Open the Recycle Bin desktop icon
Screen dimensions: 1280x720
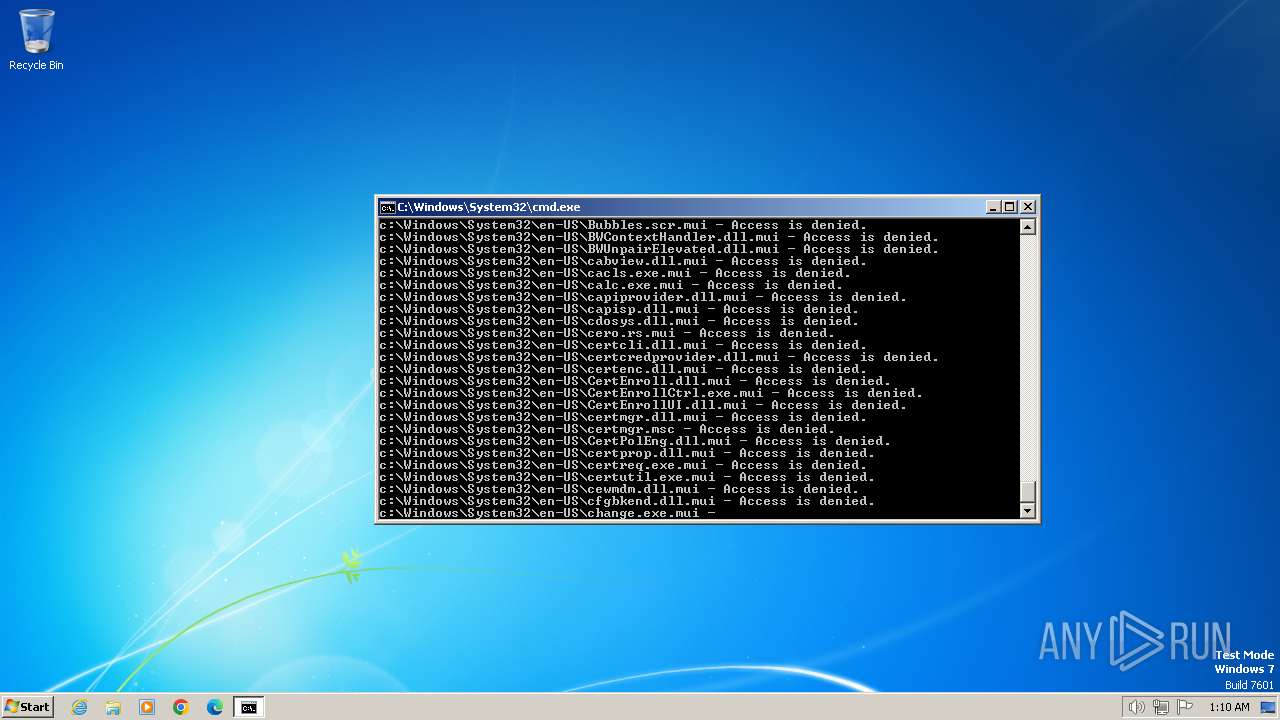(36, 40)
